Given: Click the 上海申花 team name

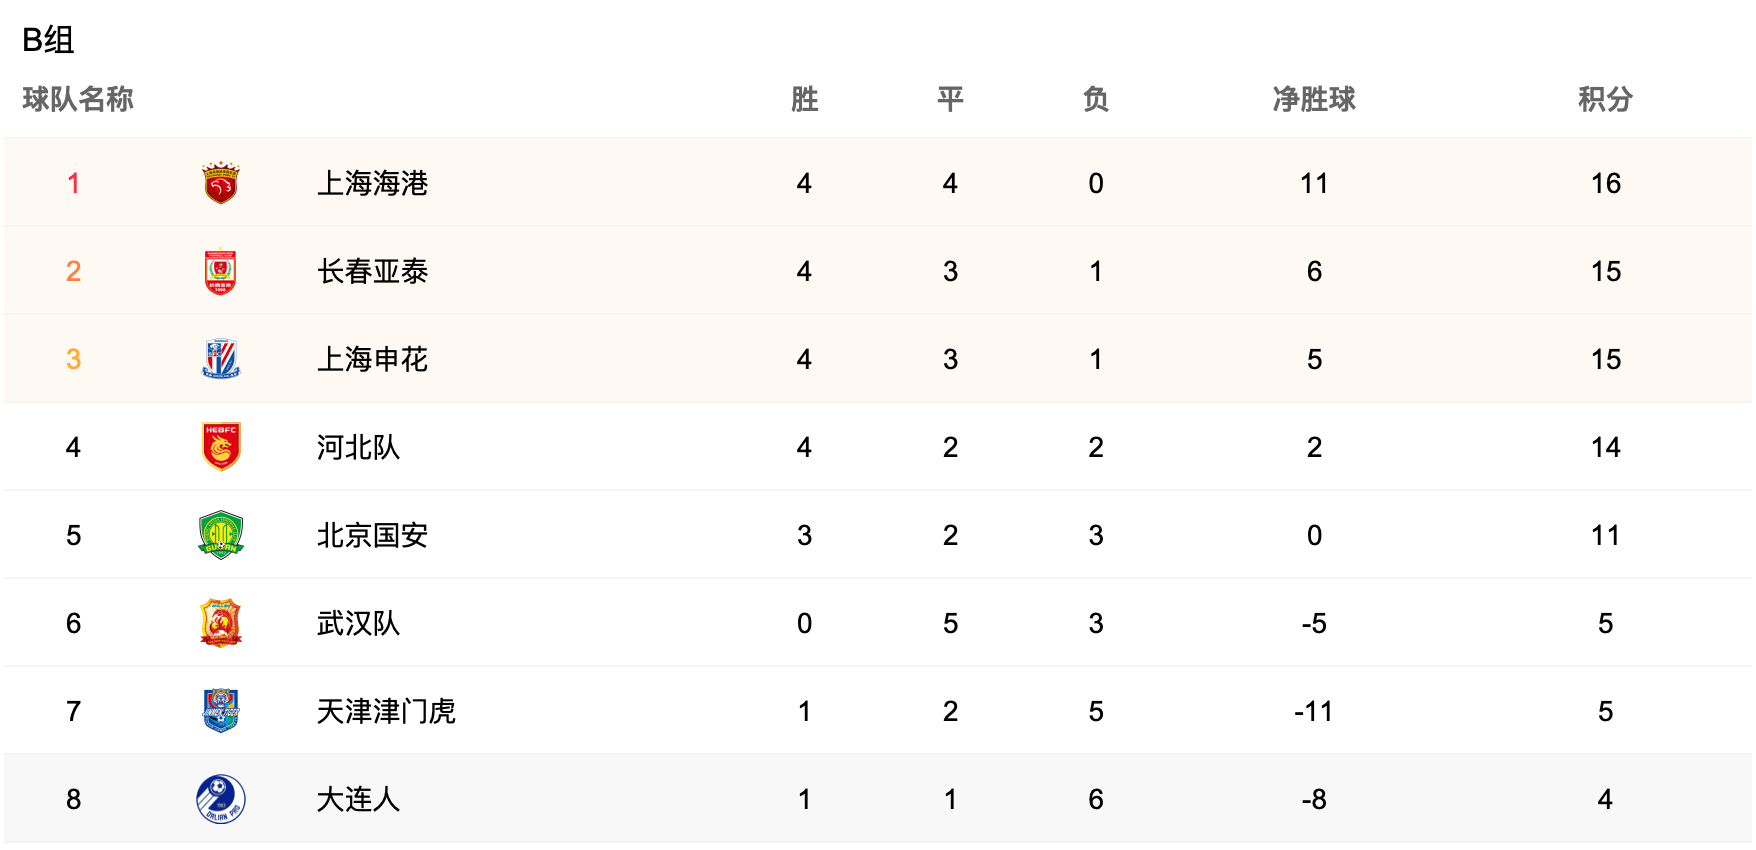Looking at the screenshot, I should (x=372, y=359).
